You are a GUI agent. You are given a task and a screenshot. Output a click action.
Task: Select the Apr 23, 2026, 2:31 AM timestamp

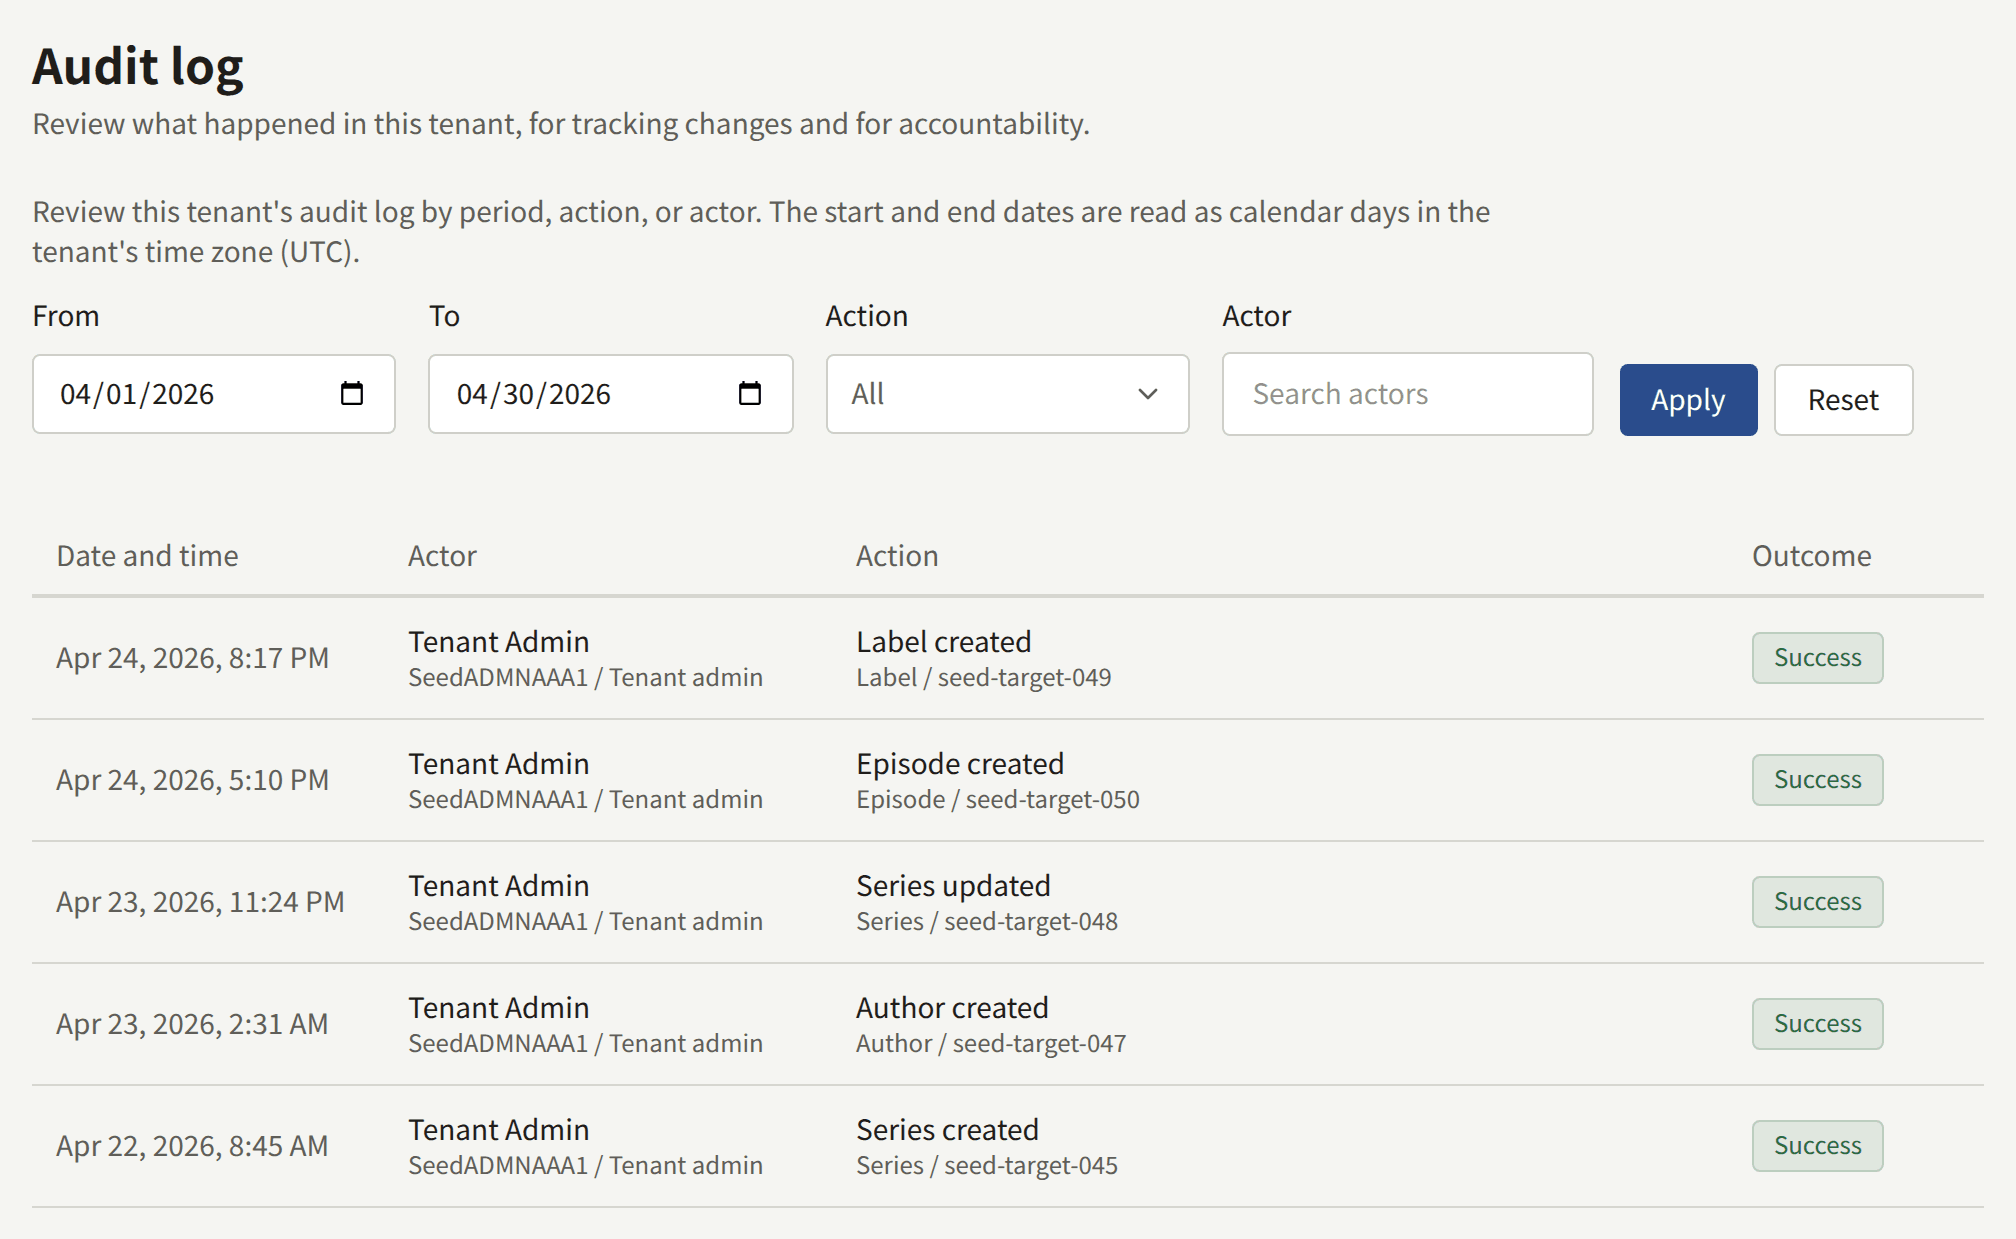point(192,1024)
